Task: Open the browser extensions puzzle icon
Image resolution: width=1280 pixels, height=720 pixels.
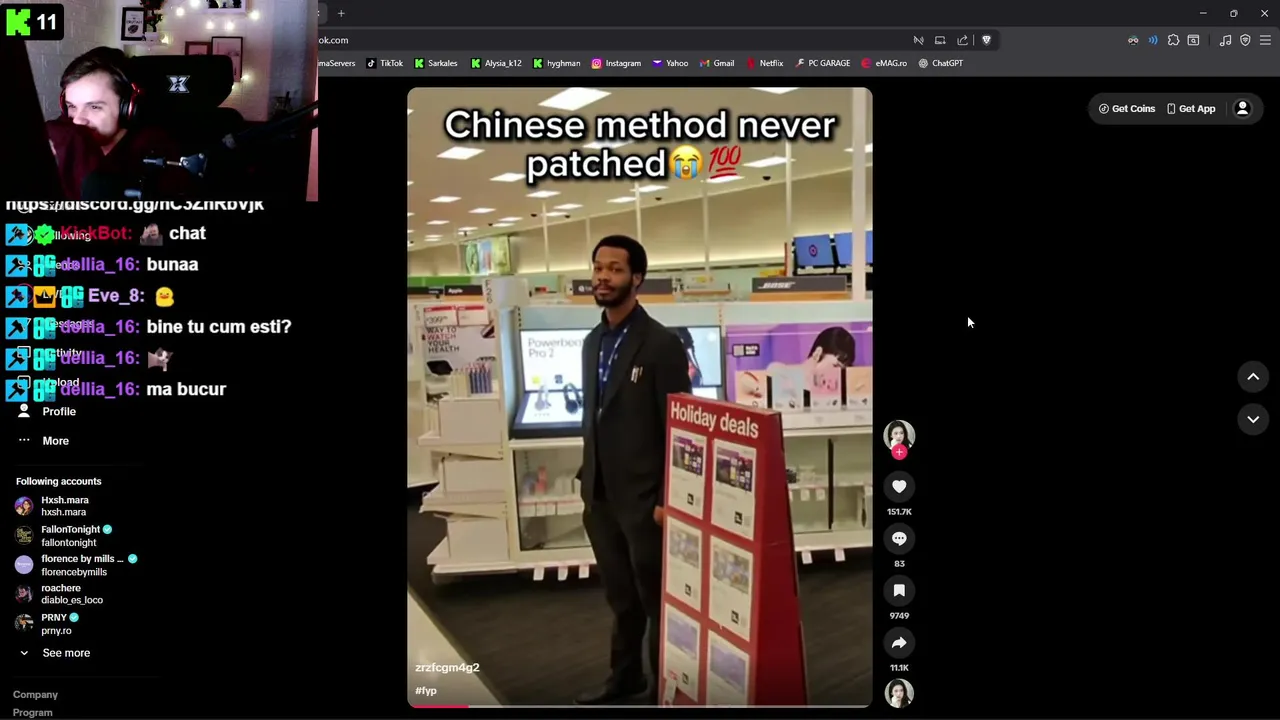Action: pos(1173,40)
